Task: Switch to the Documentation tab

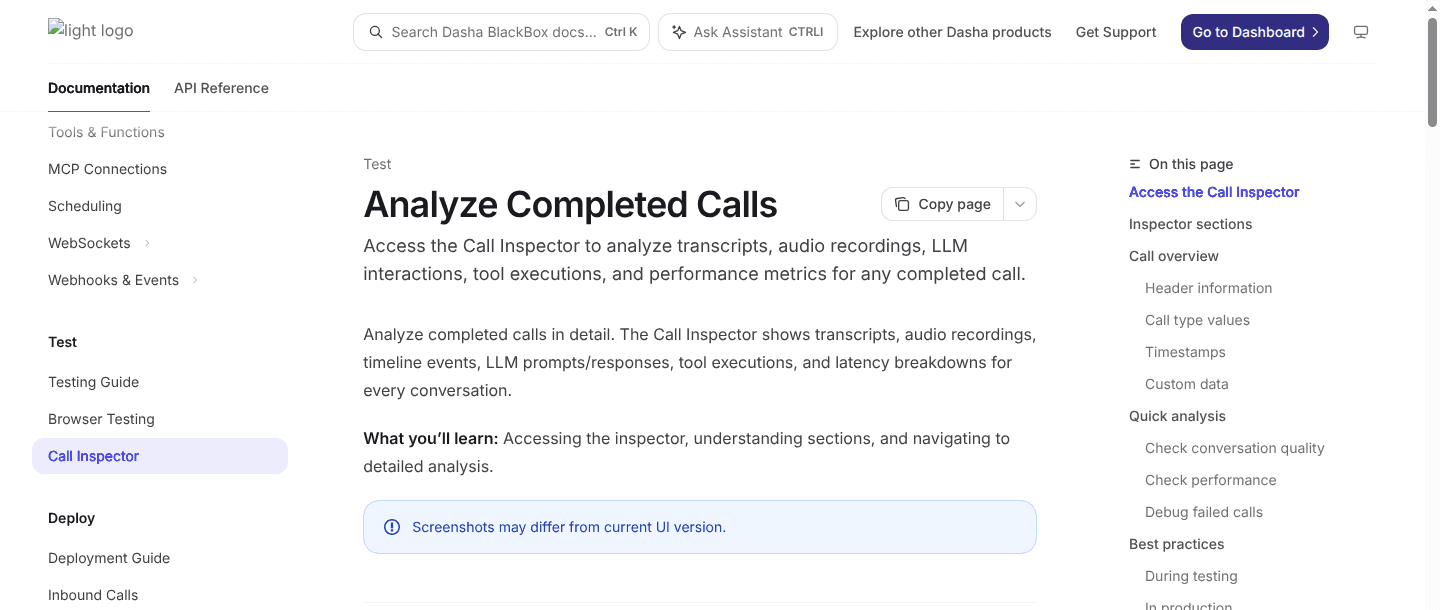Action: [x=99, y=88]
